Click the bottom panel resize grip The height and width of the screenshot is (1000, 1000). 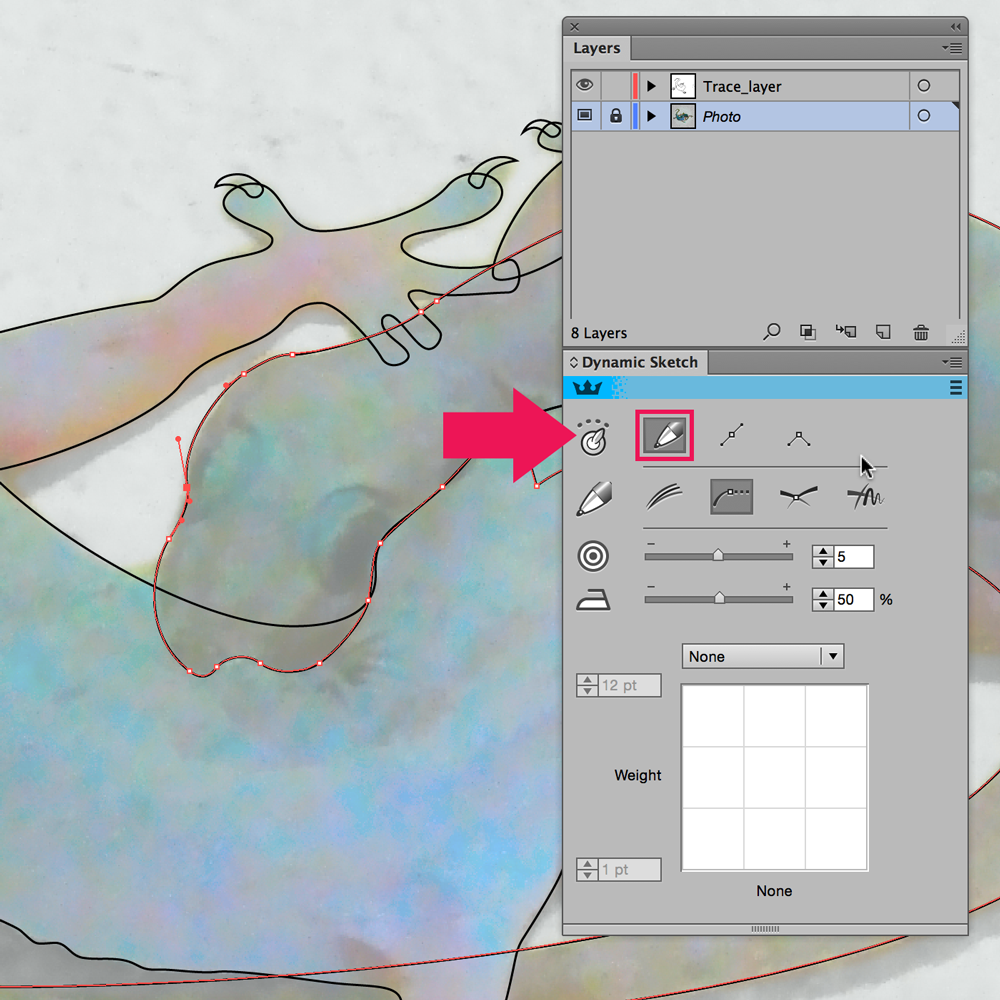tap(765, 929)
